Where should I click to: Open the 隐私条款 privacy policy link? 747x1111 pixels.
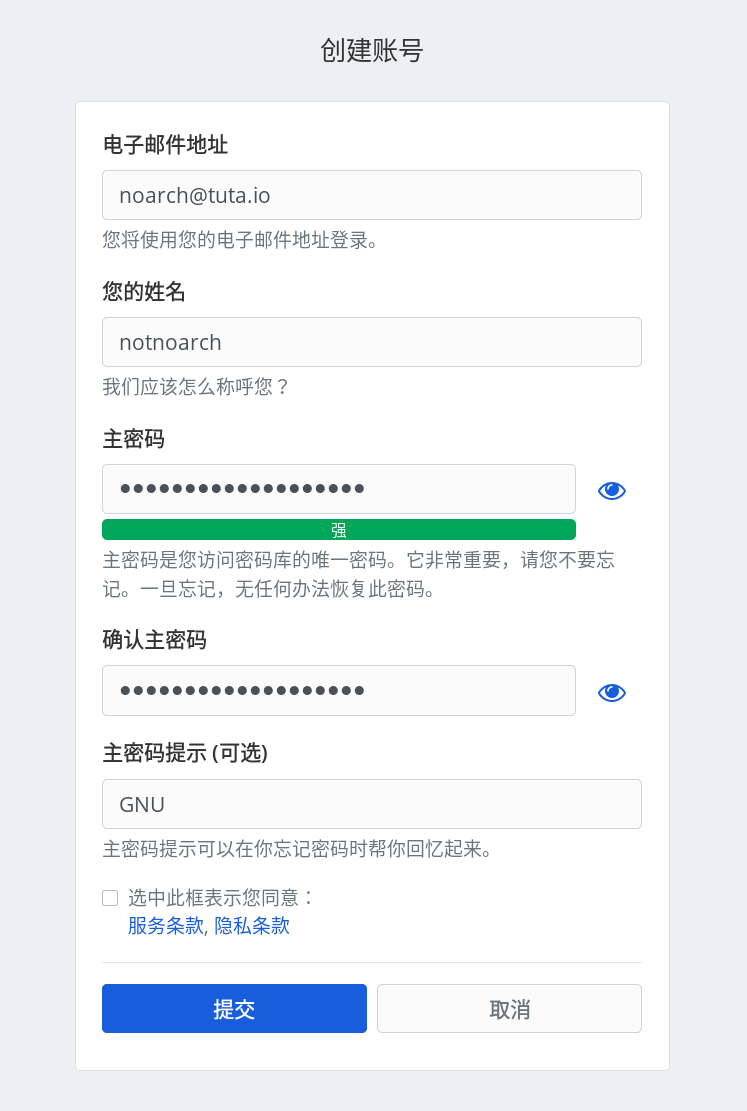click(x=252, y=926)
